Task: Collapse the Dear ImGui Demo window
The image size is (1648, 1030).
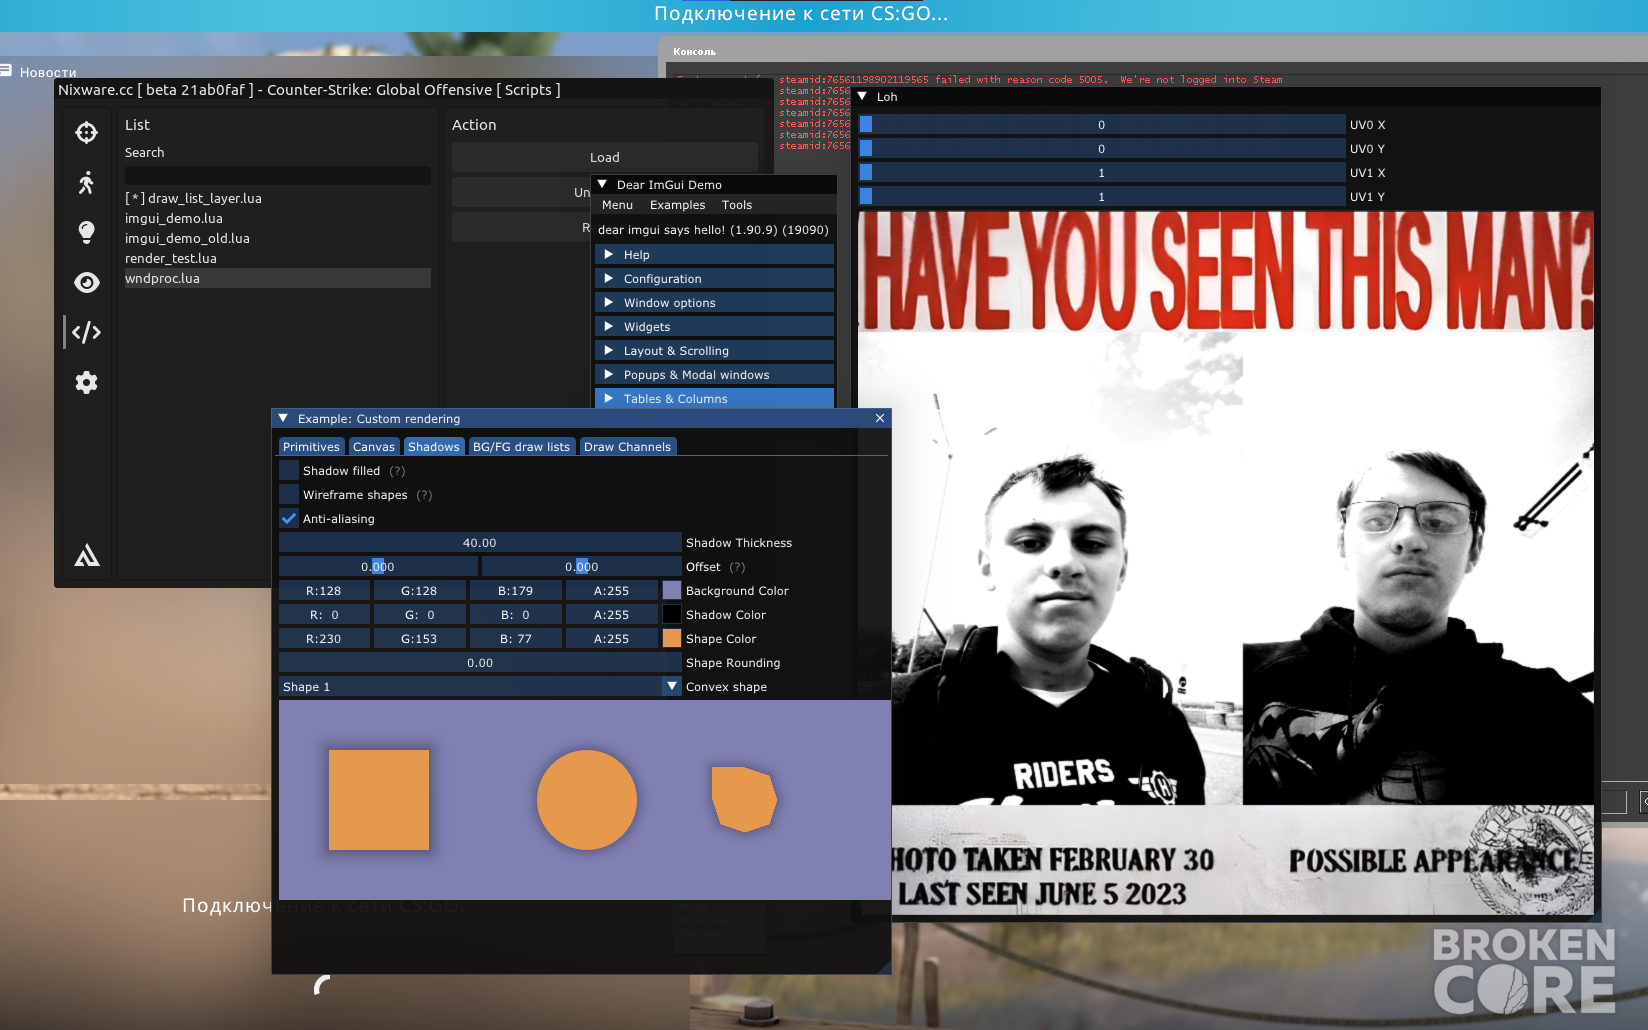Action: (602, 184)
